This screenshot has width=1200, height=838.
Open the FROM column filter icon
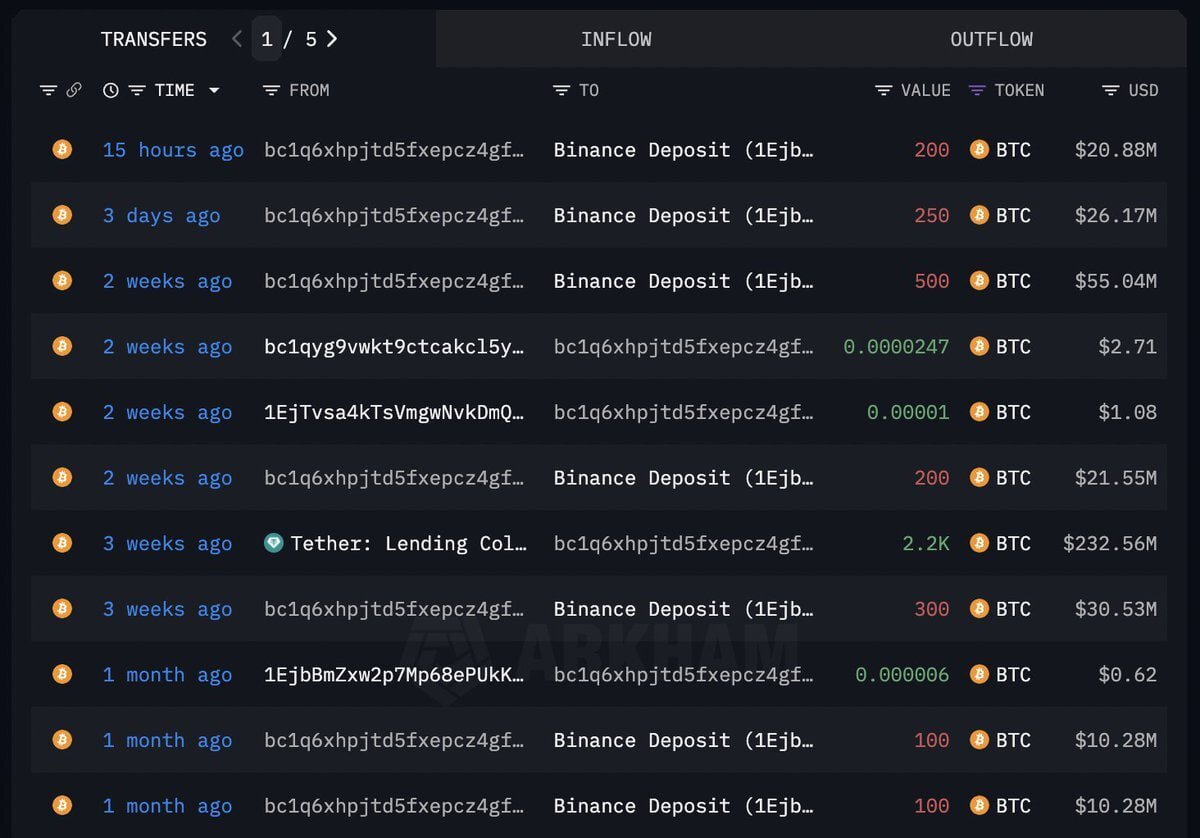tap(271, 90)
